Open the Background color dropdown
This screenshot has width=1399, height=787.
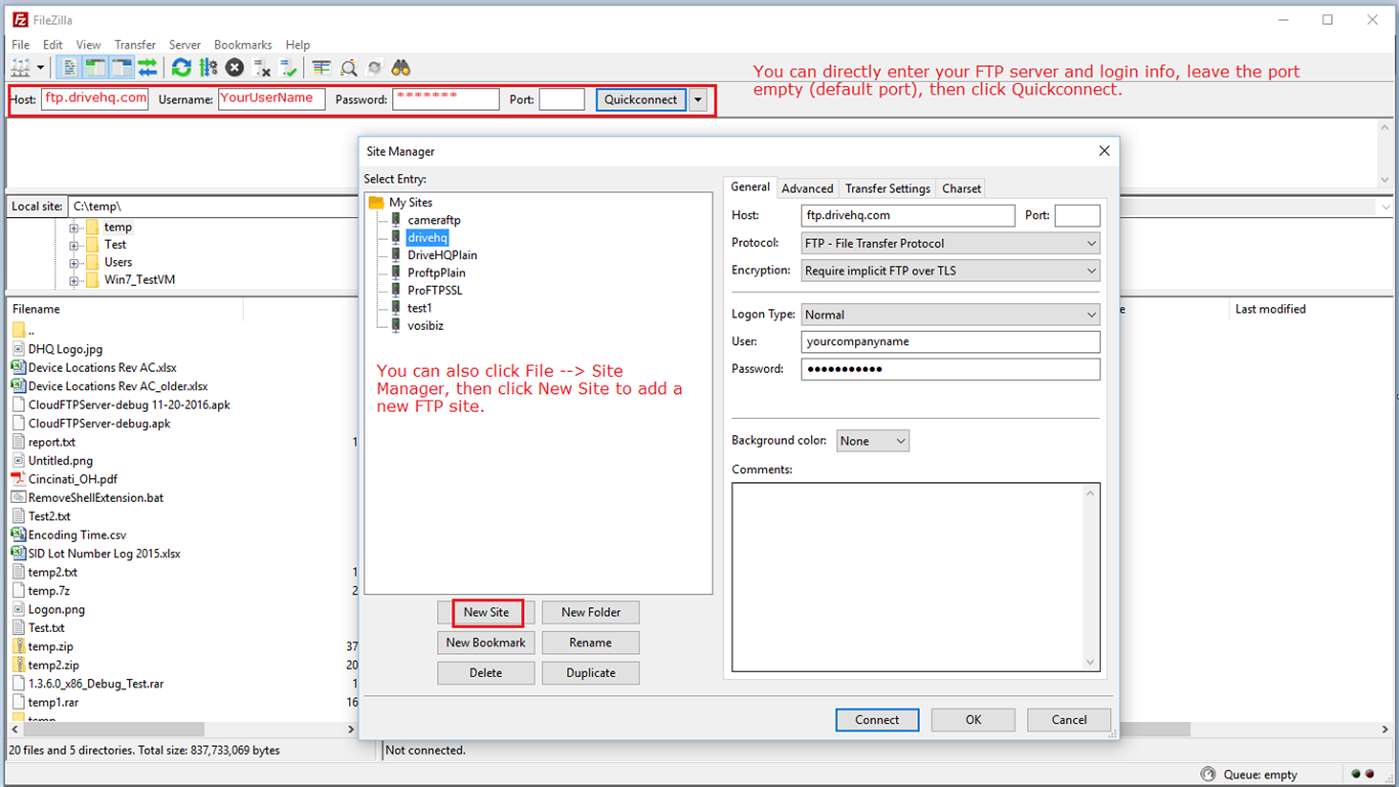[x=872, y=441]
